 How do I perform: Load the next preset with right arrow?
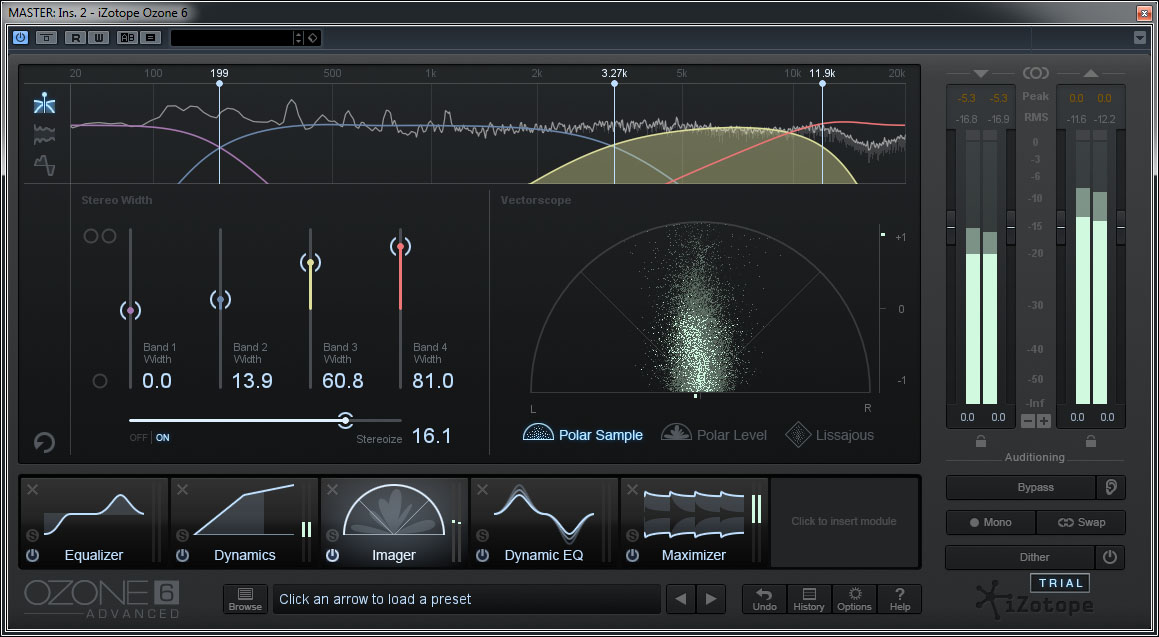[x=711, y=599]
